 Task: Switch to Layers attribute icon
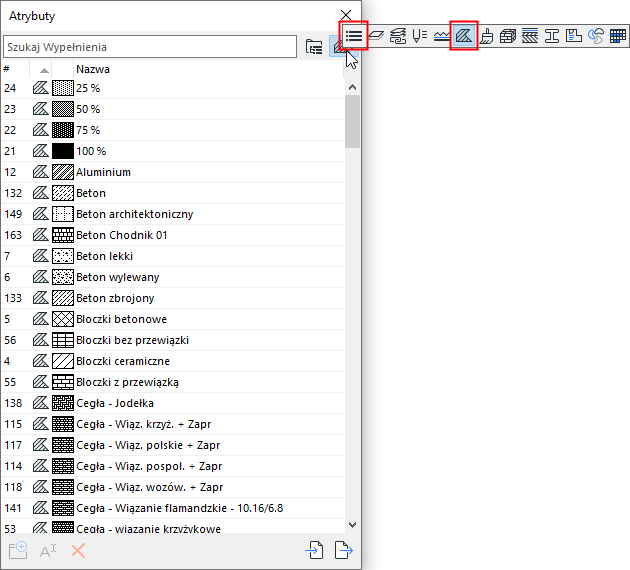coord(376,36)
